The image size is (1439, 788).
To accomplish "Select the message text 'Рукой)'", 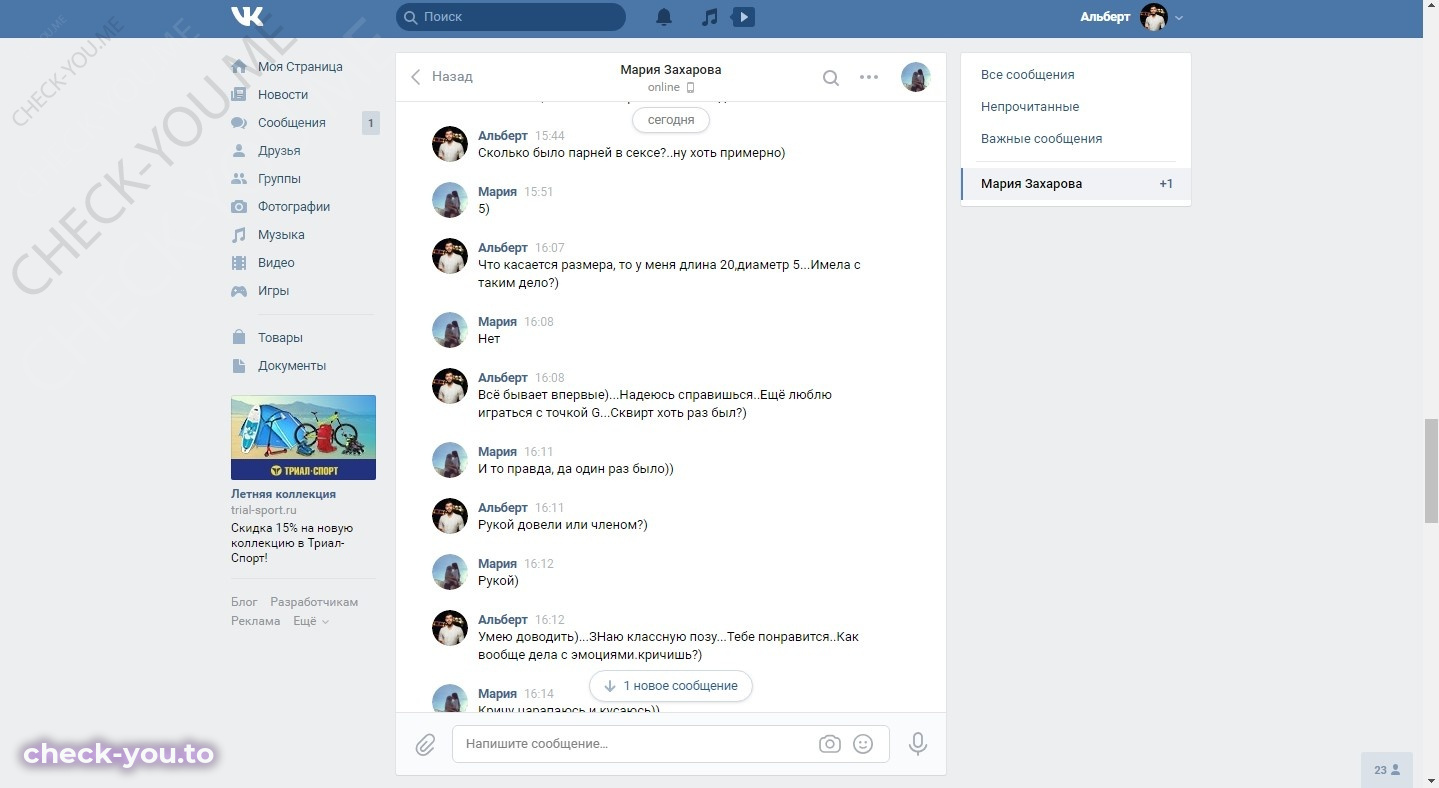I will (x=498, y=581).
